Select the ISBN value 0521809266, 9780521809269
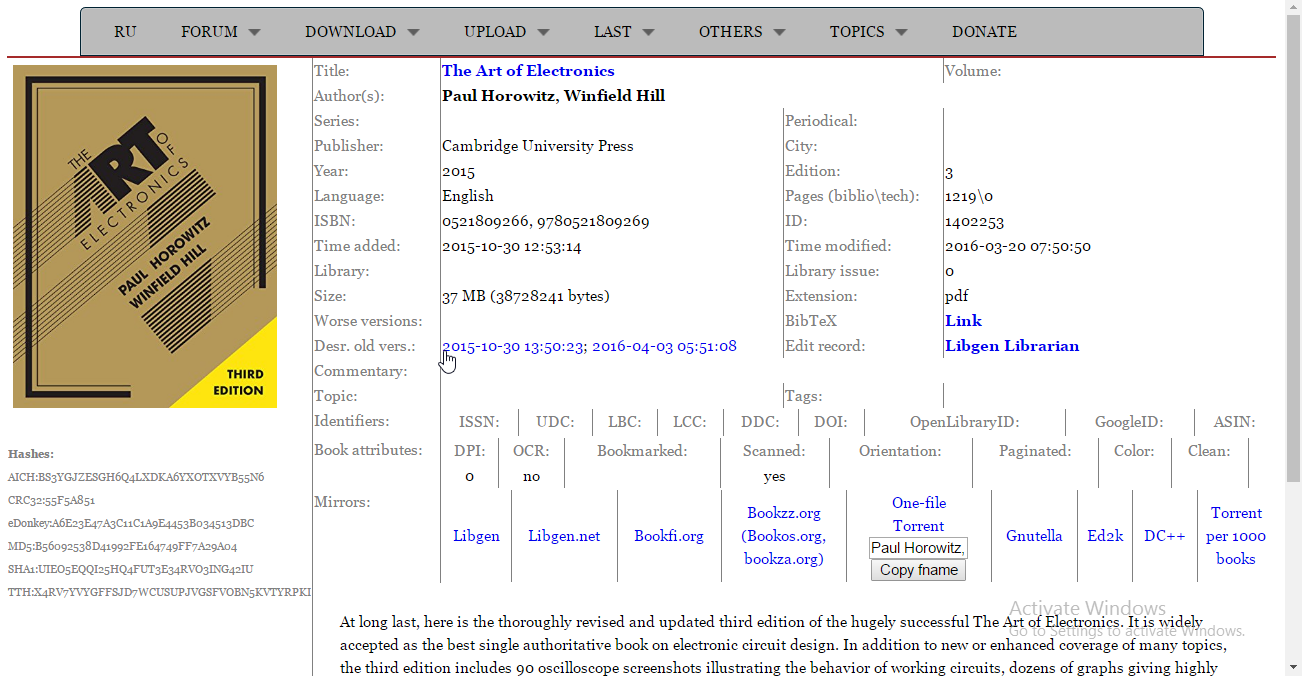The height and width of the screenshot is (676, 1302). [x=546, y=221]
